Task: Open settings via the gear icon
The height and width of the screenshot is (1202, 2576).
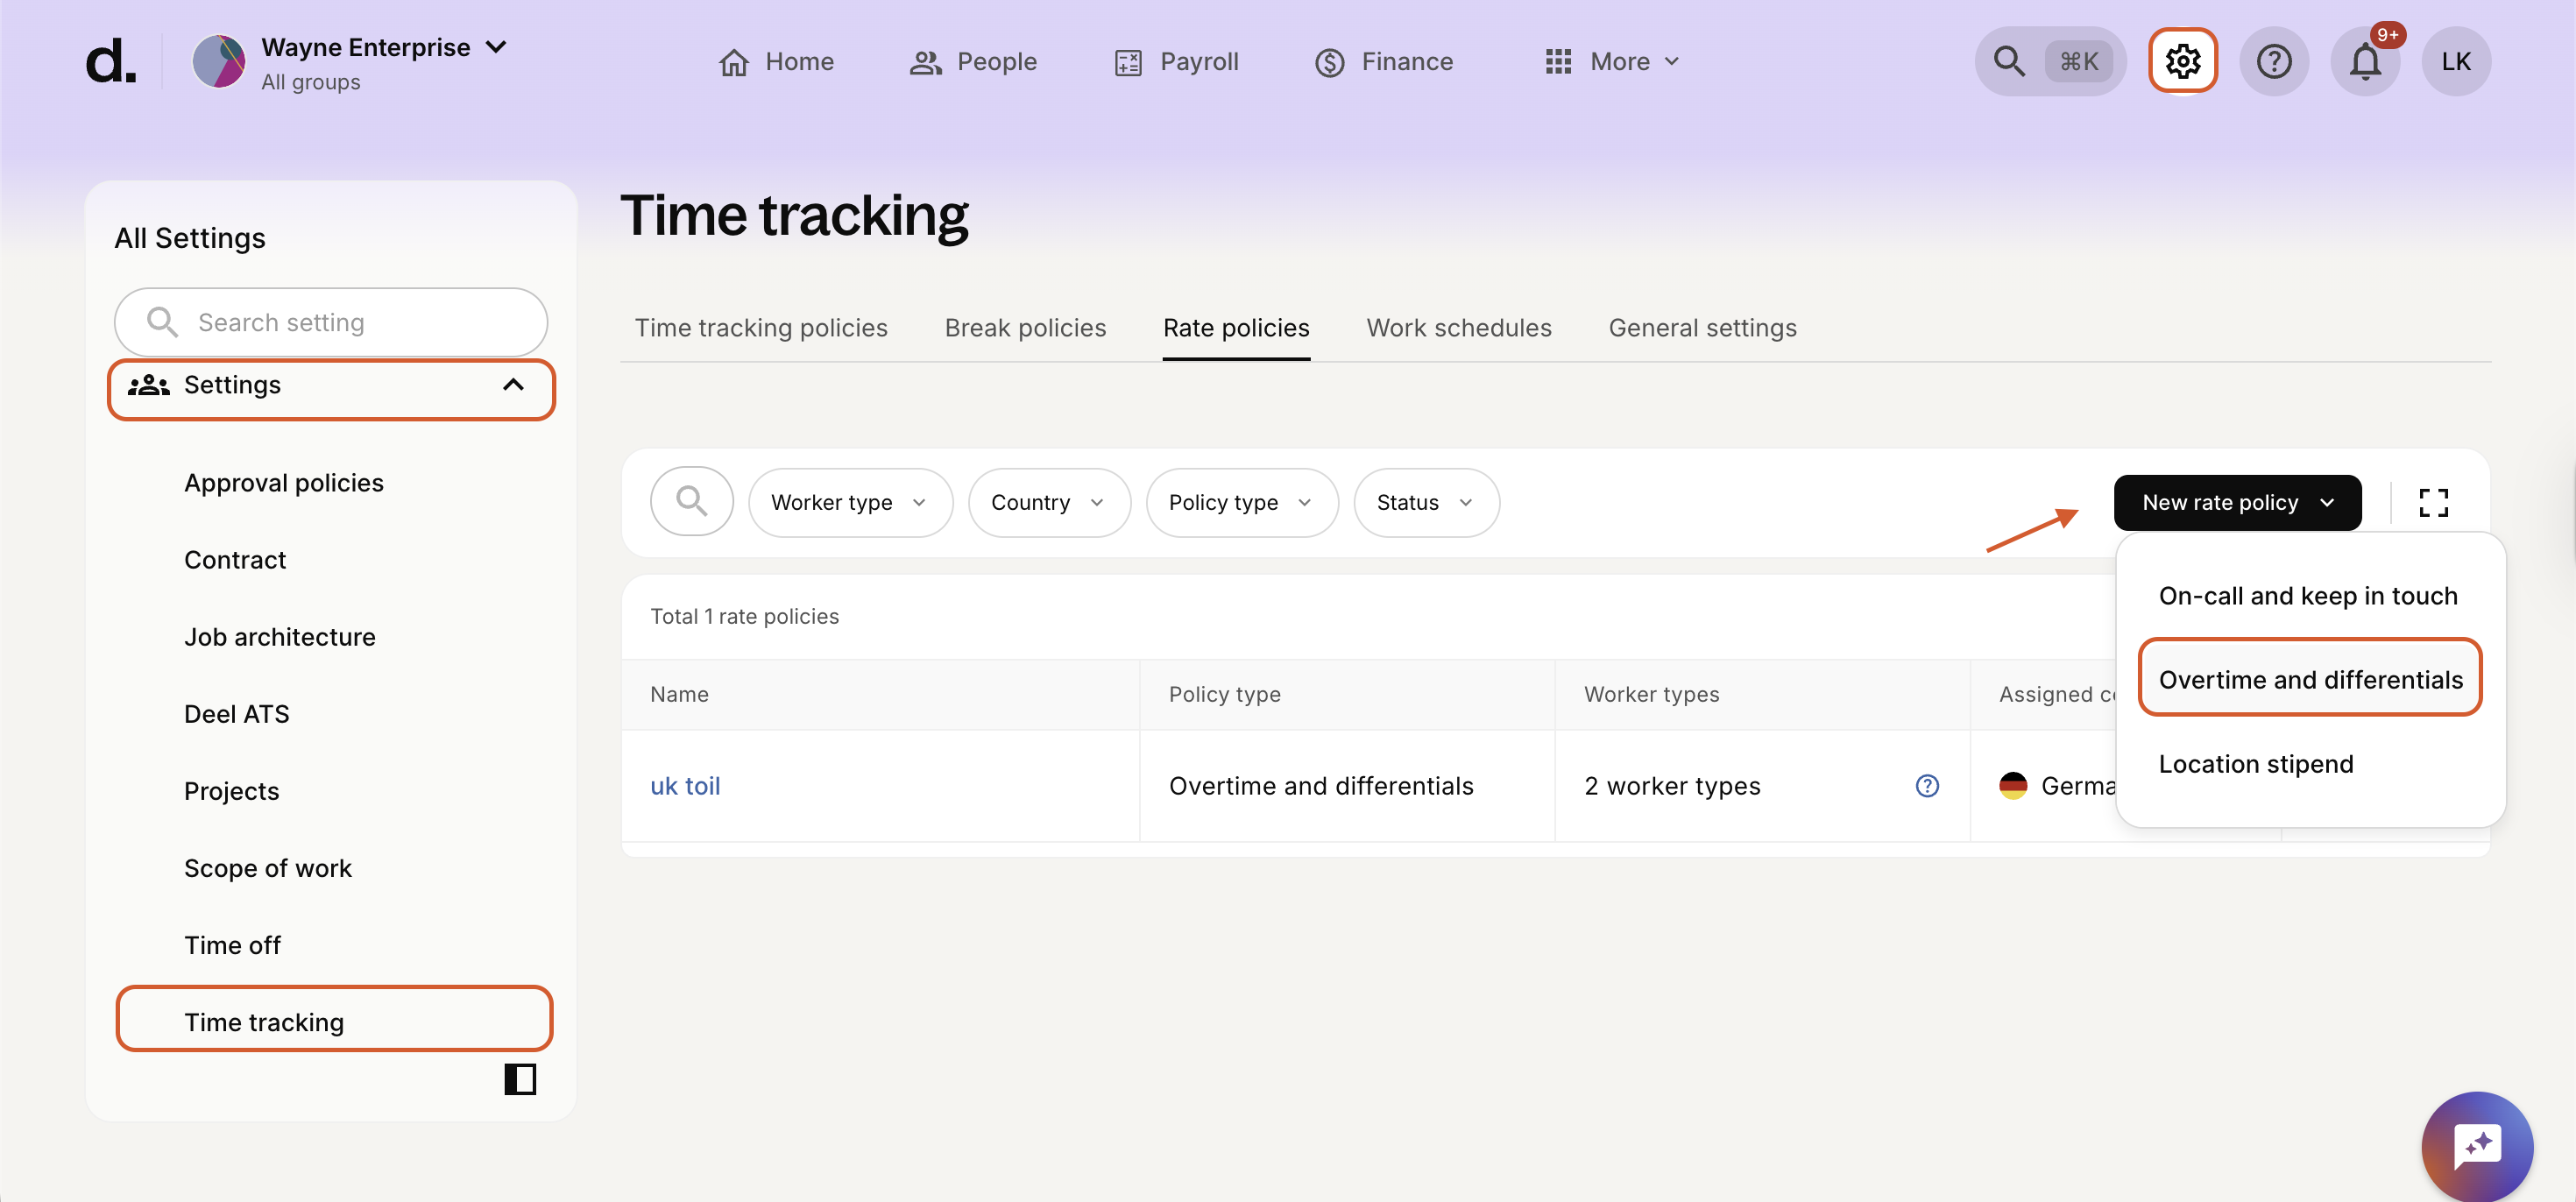Action: 2182,61
